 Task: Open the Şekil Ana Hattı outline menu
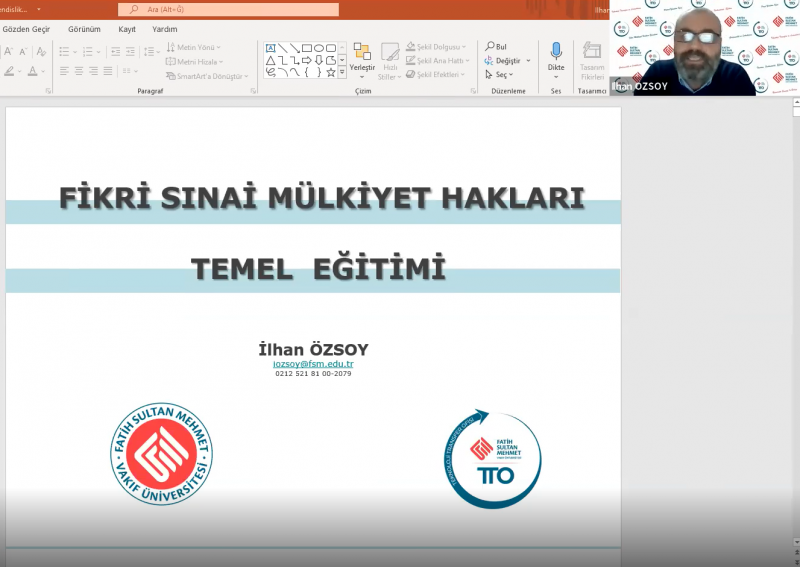tap(438, 61)
